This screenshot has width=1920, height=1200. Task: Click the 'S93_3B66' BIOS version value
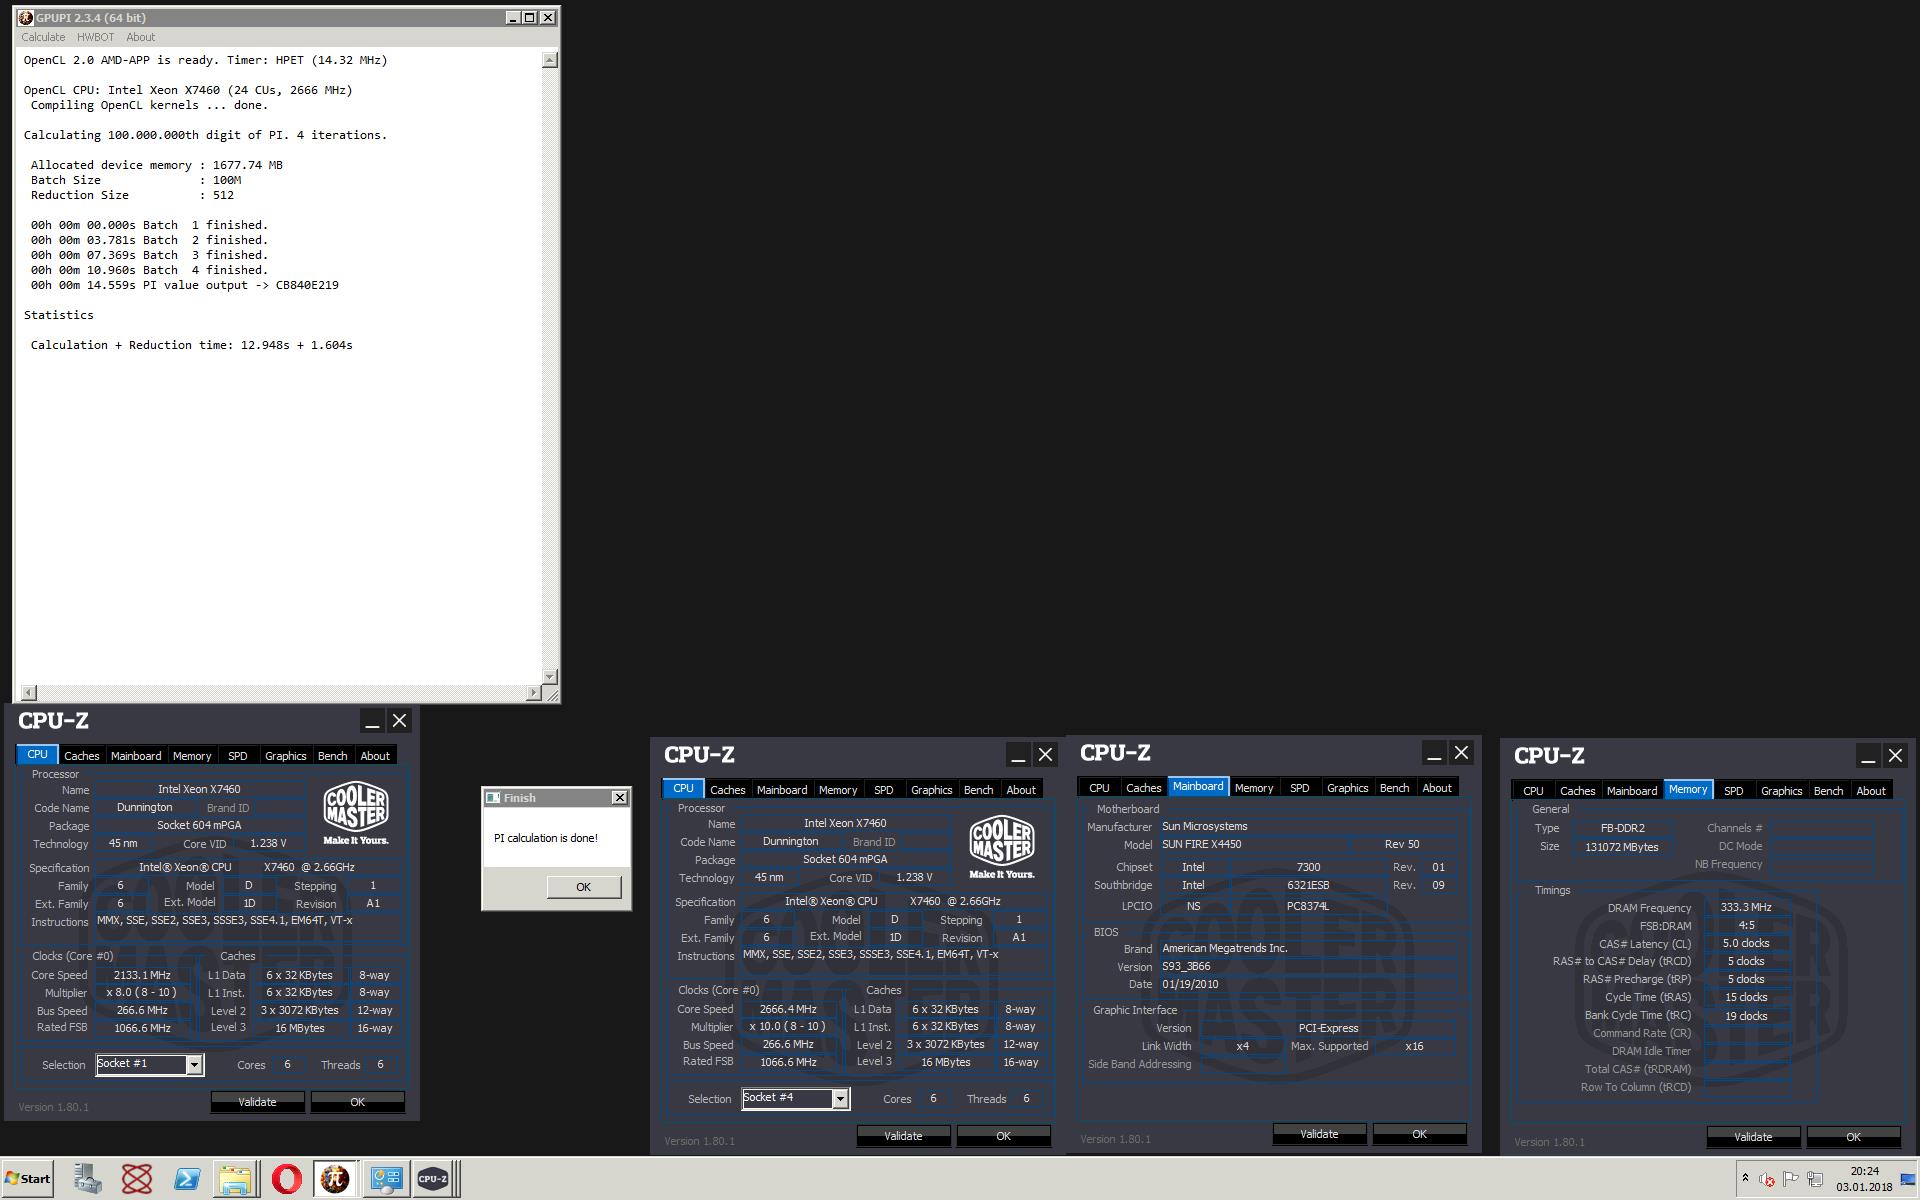1186,966
